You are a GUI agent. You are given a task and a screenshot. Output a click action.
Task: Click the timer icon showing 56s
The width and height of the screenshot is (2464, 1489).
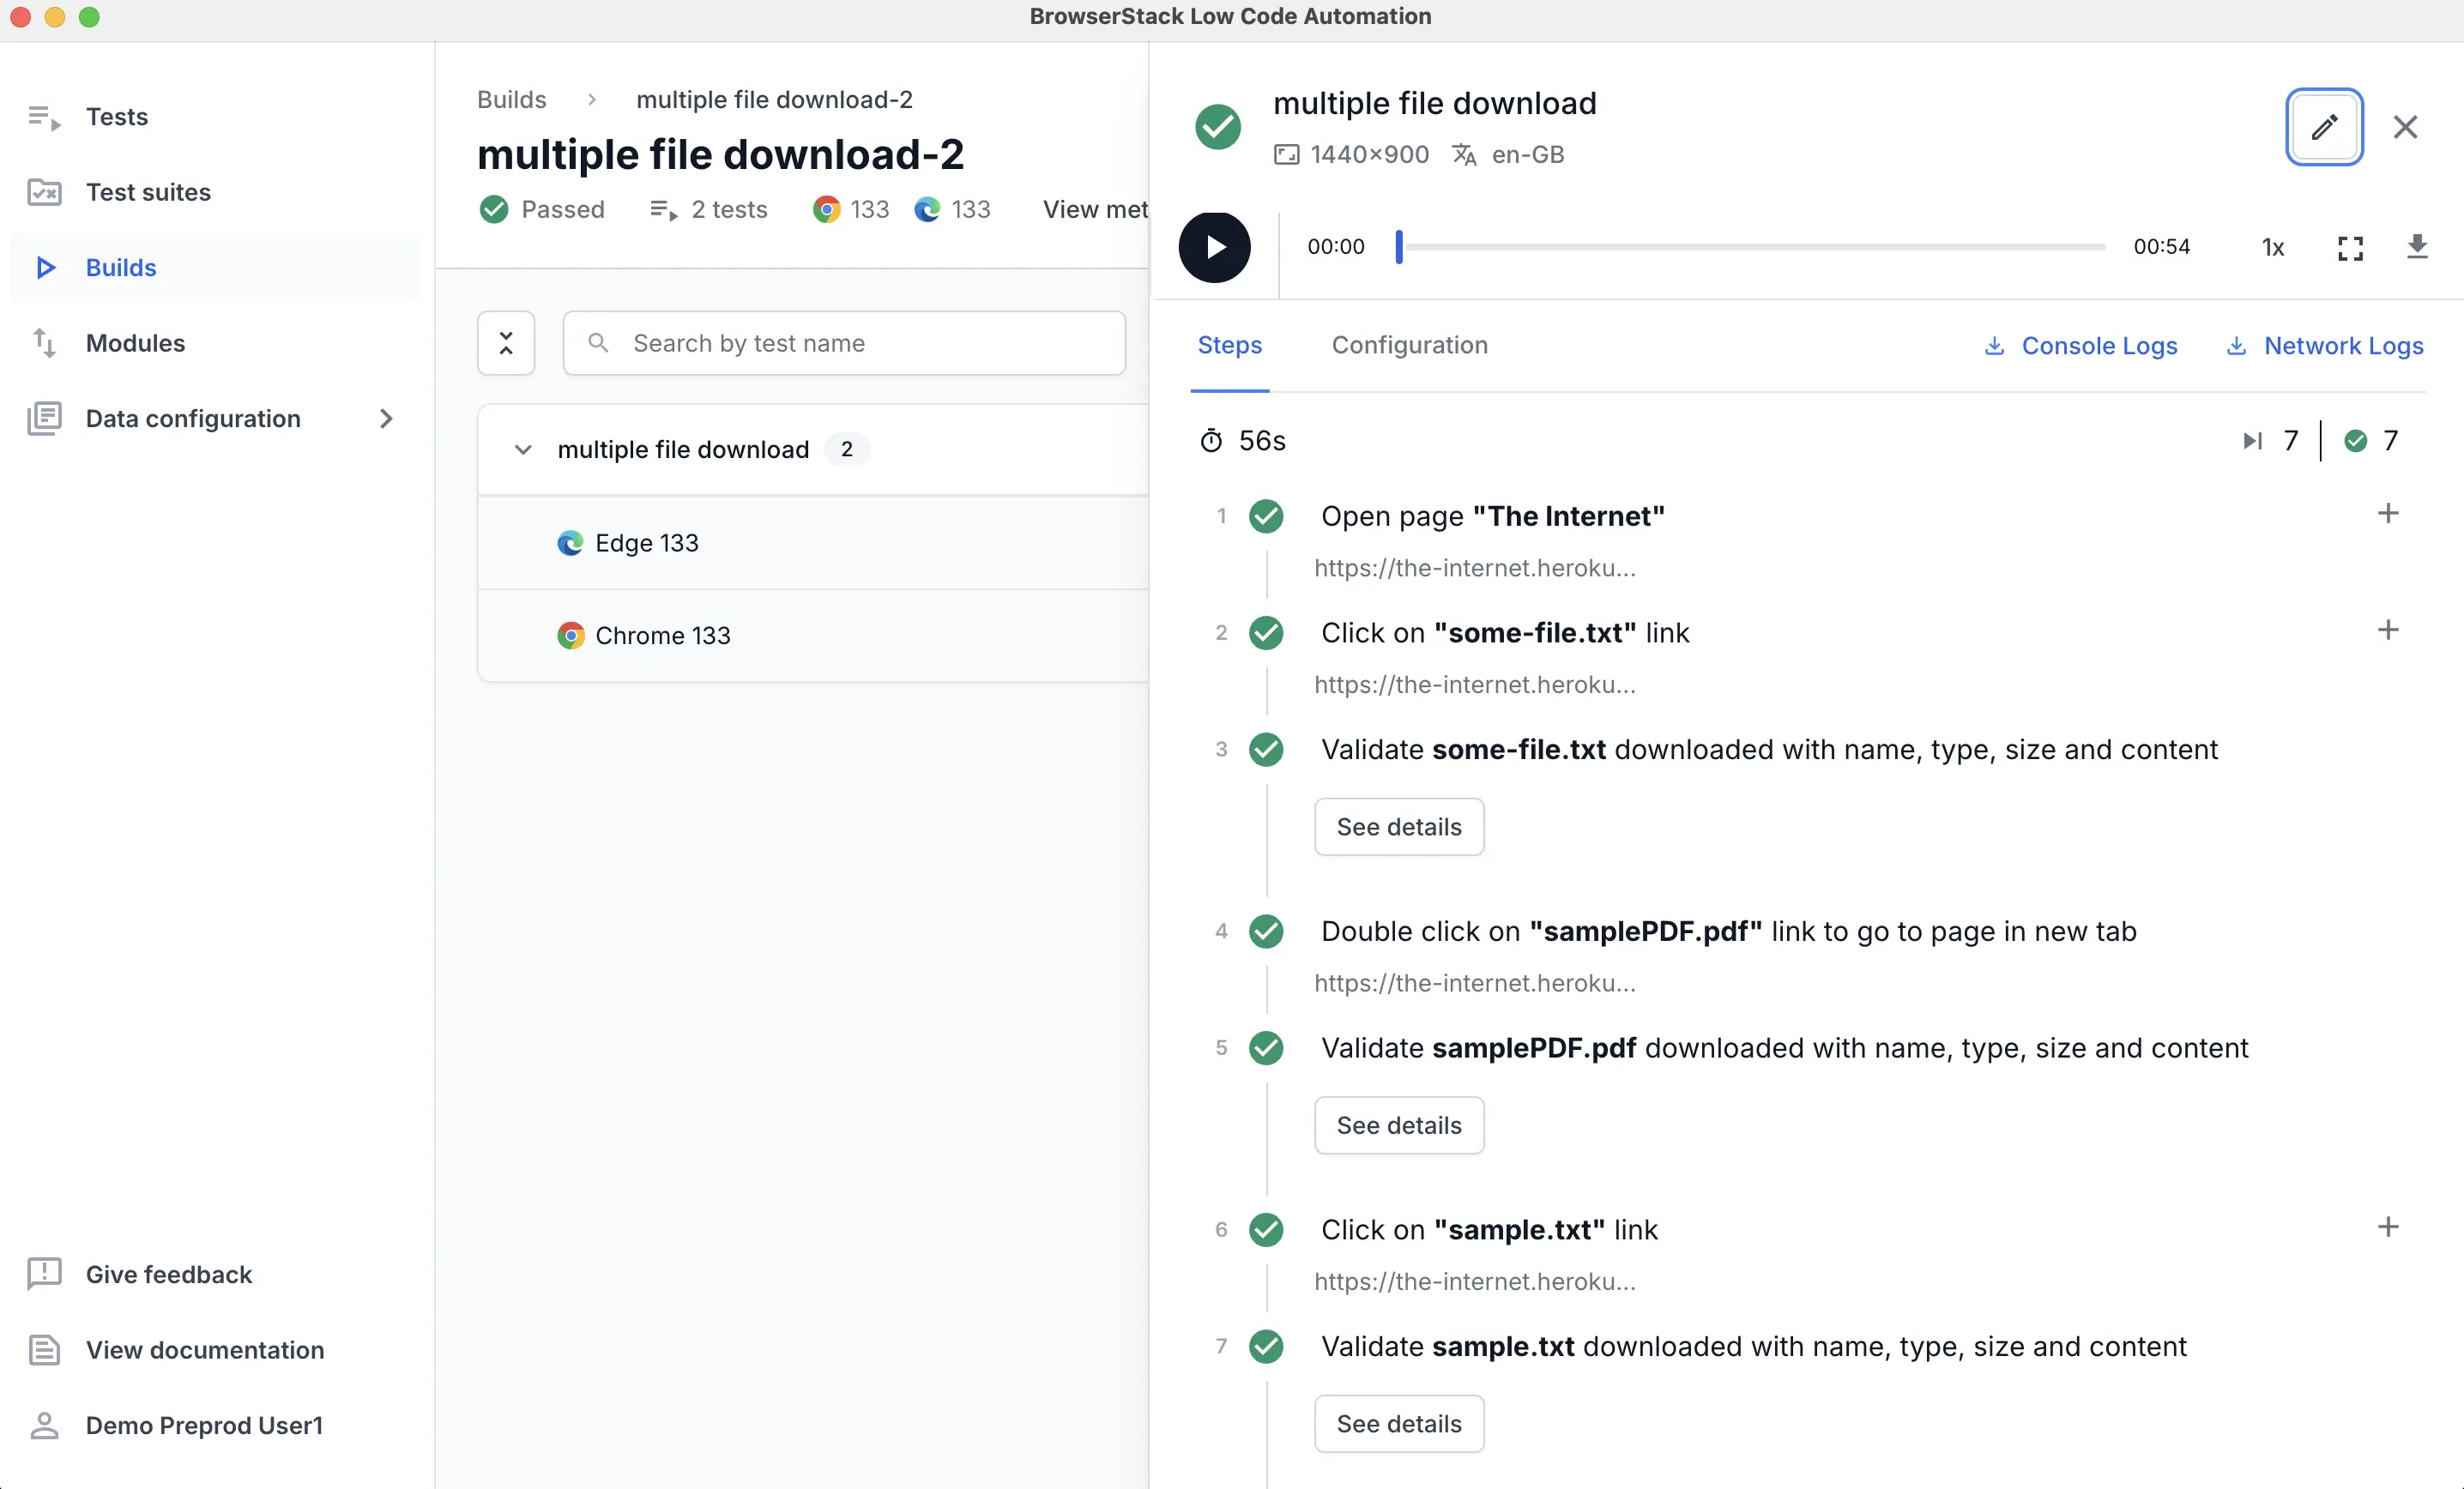click(1211, 440)
